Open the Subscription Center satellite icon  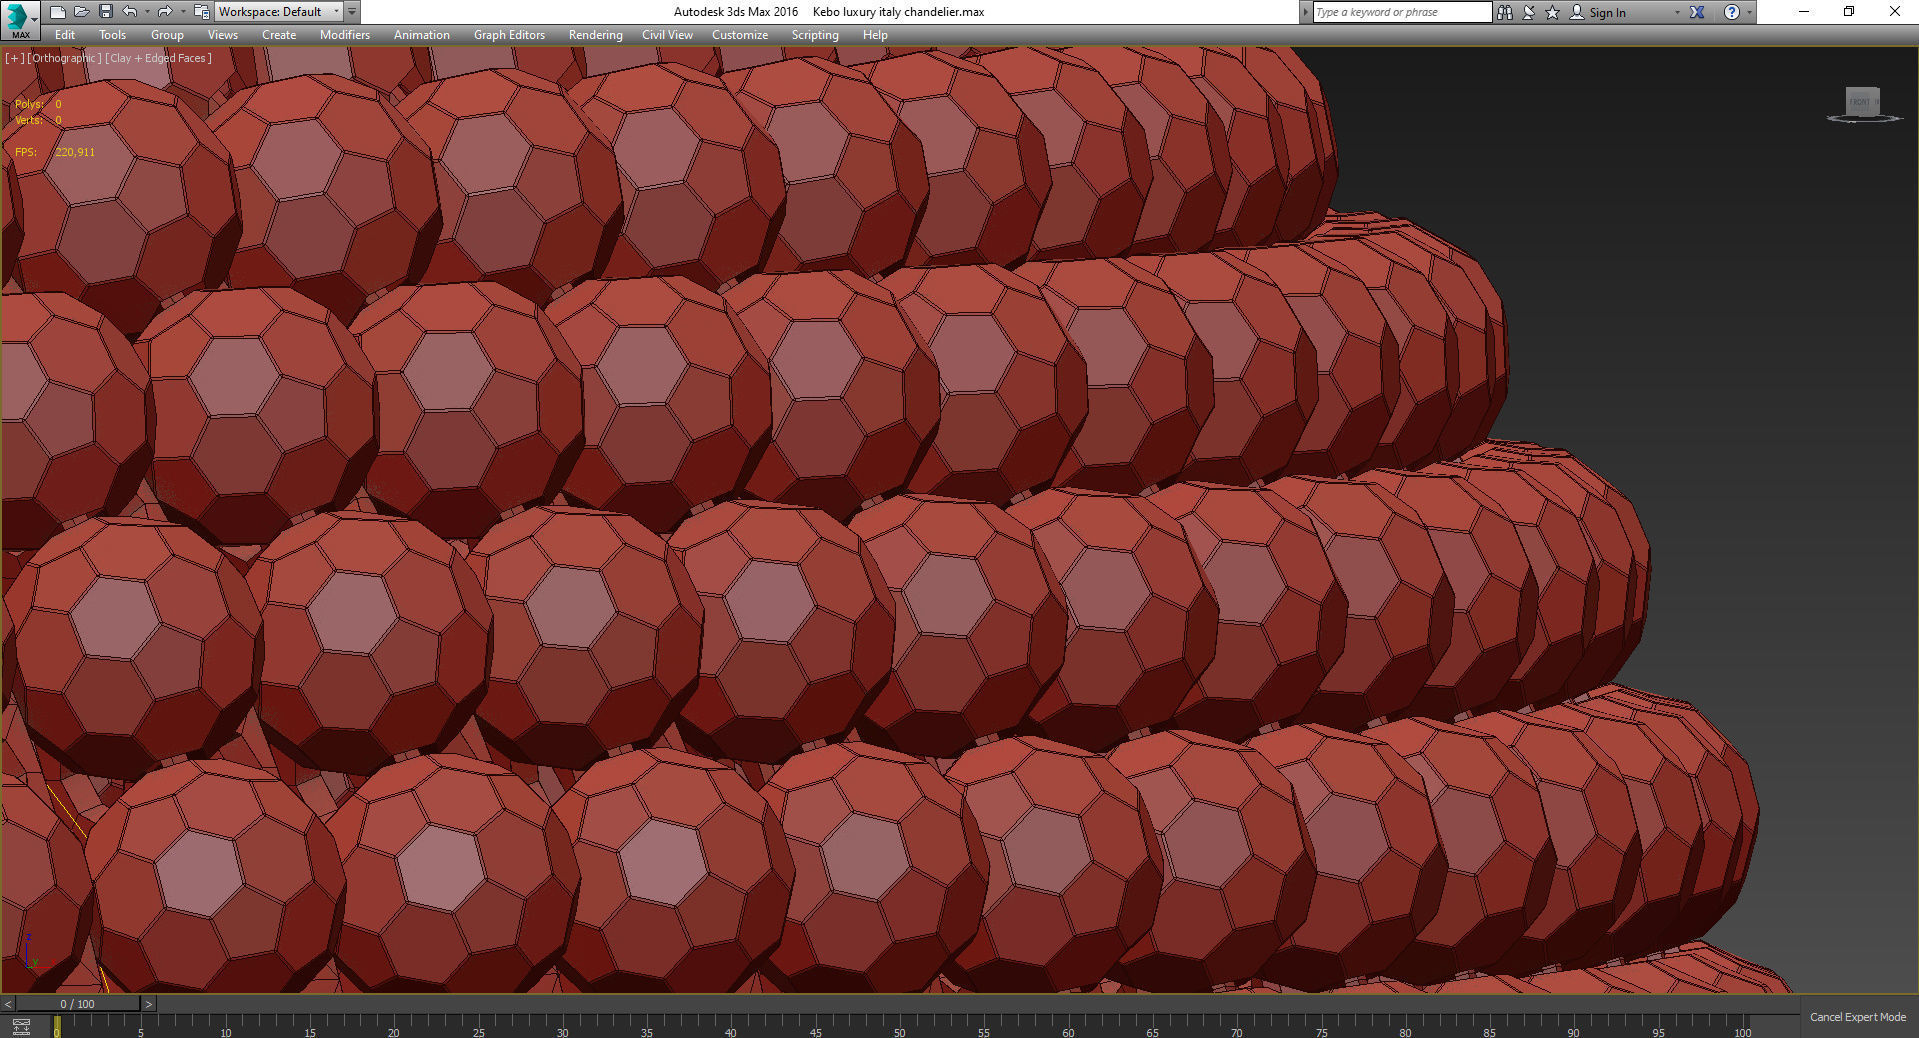[1529, 12]
